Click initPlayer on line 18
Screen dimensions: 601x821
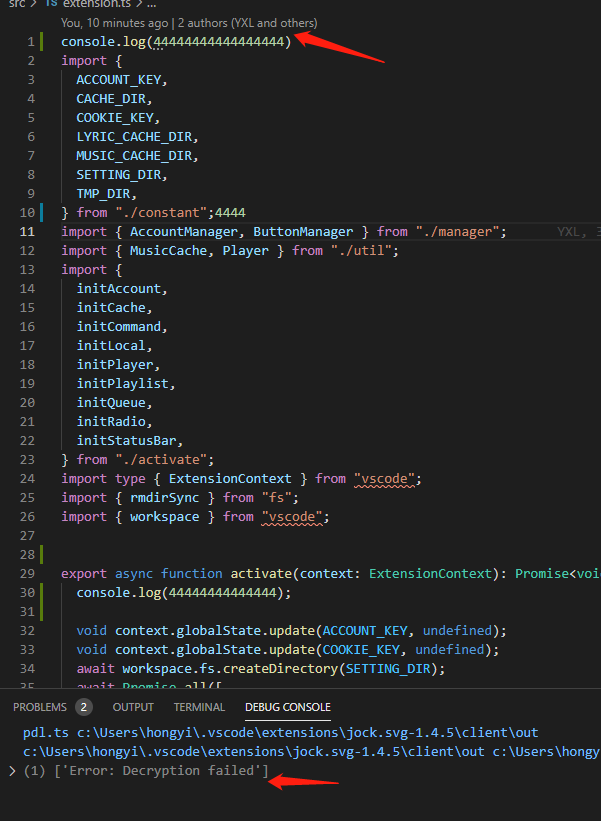coord(115,364)
